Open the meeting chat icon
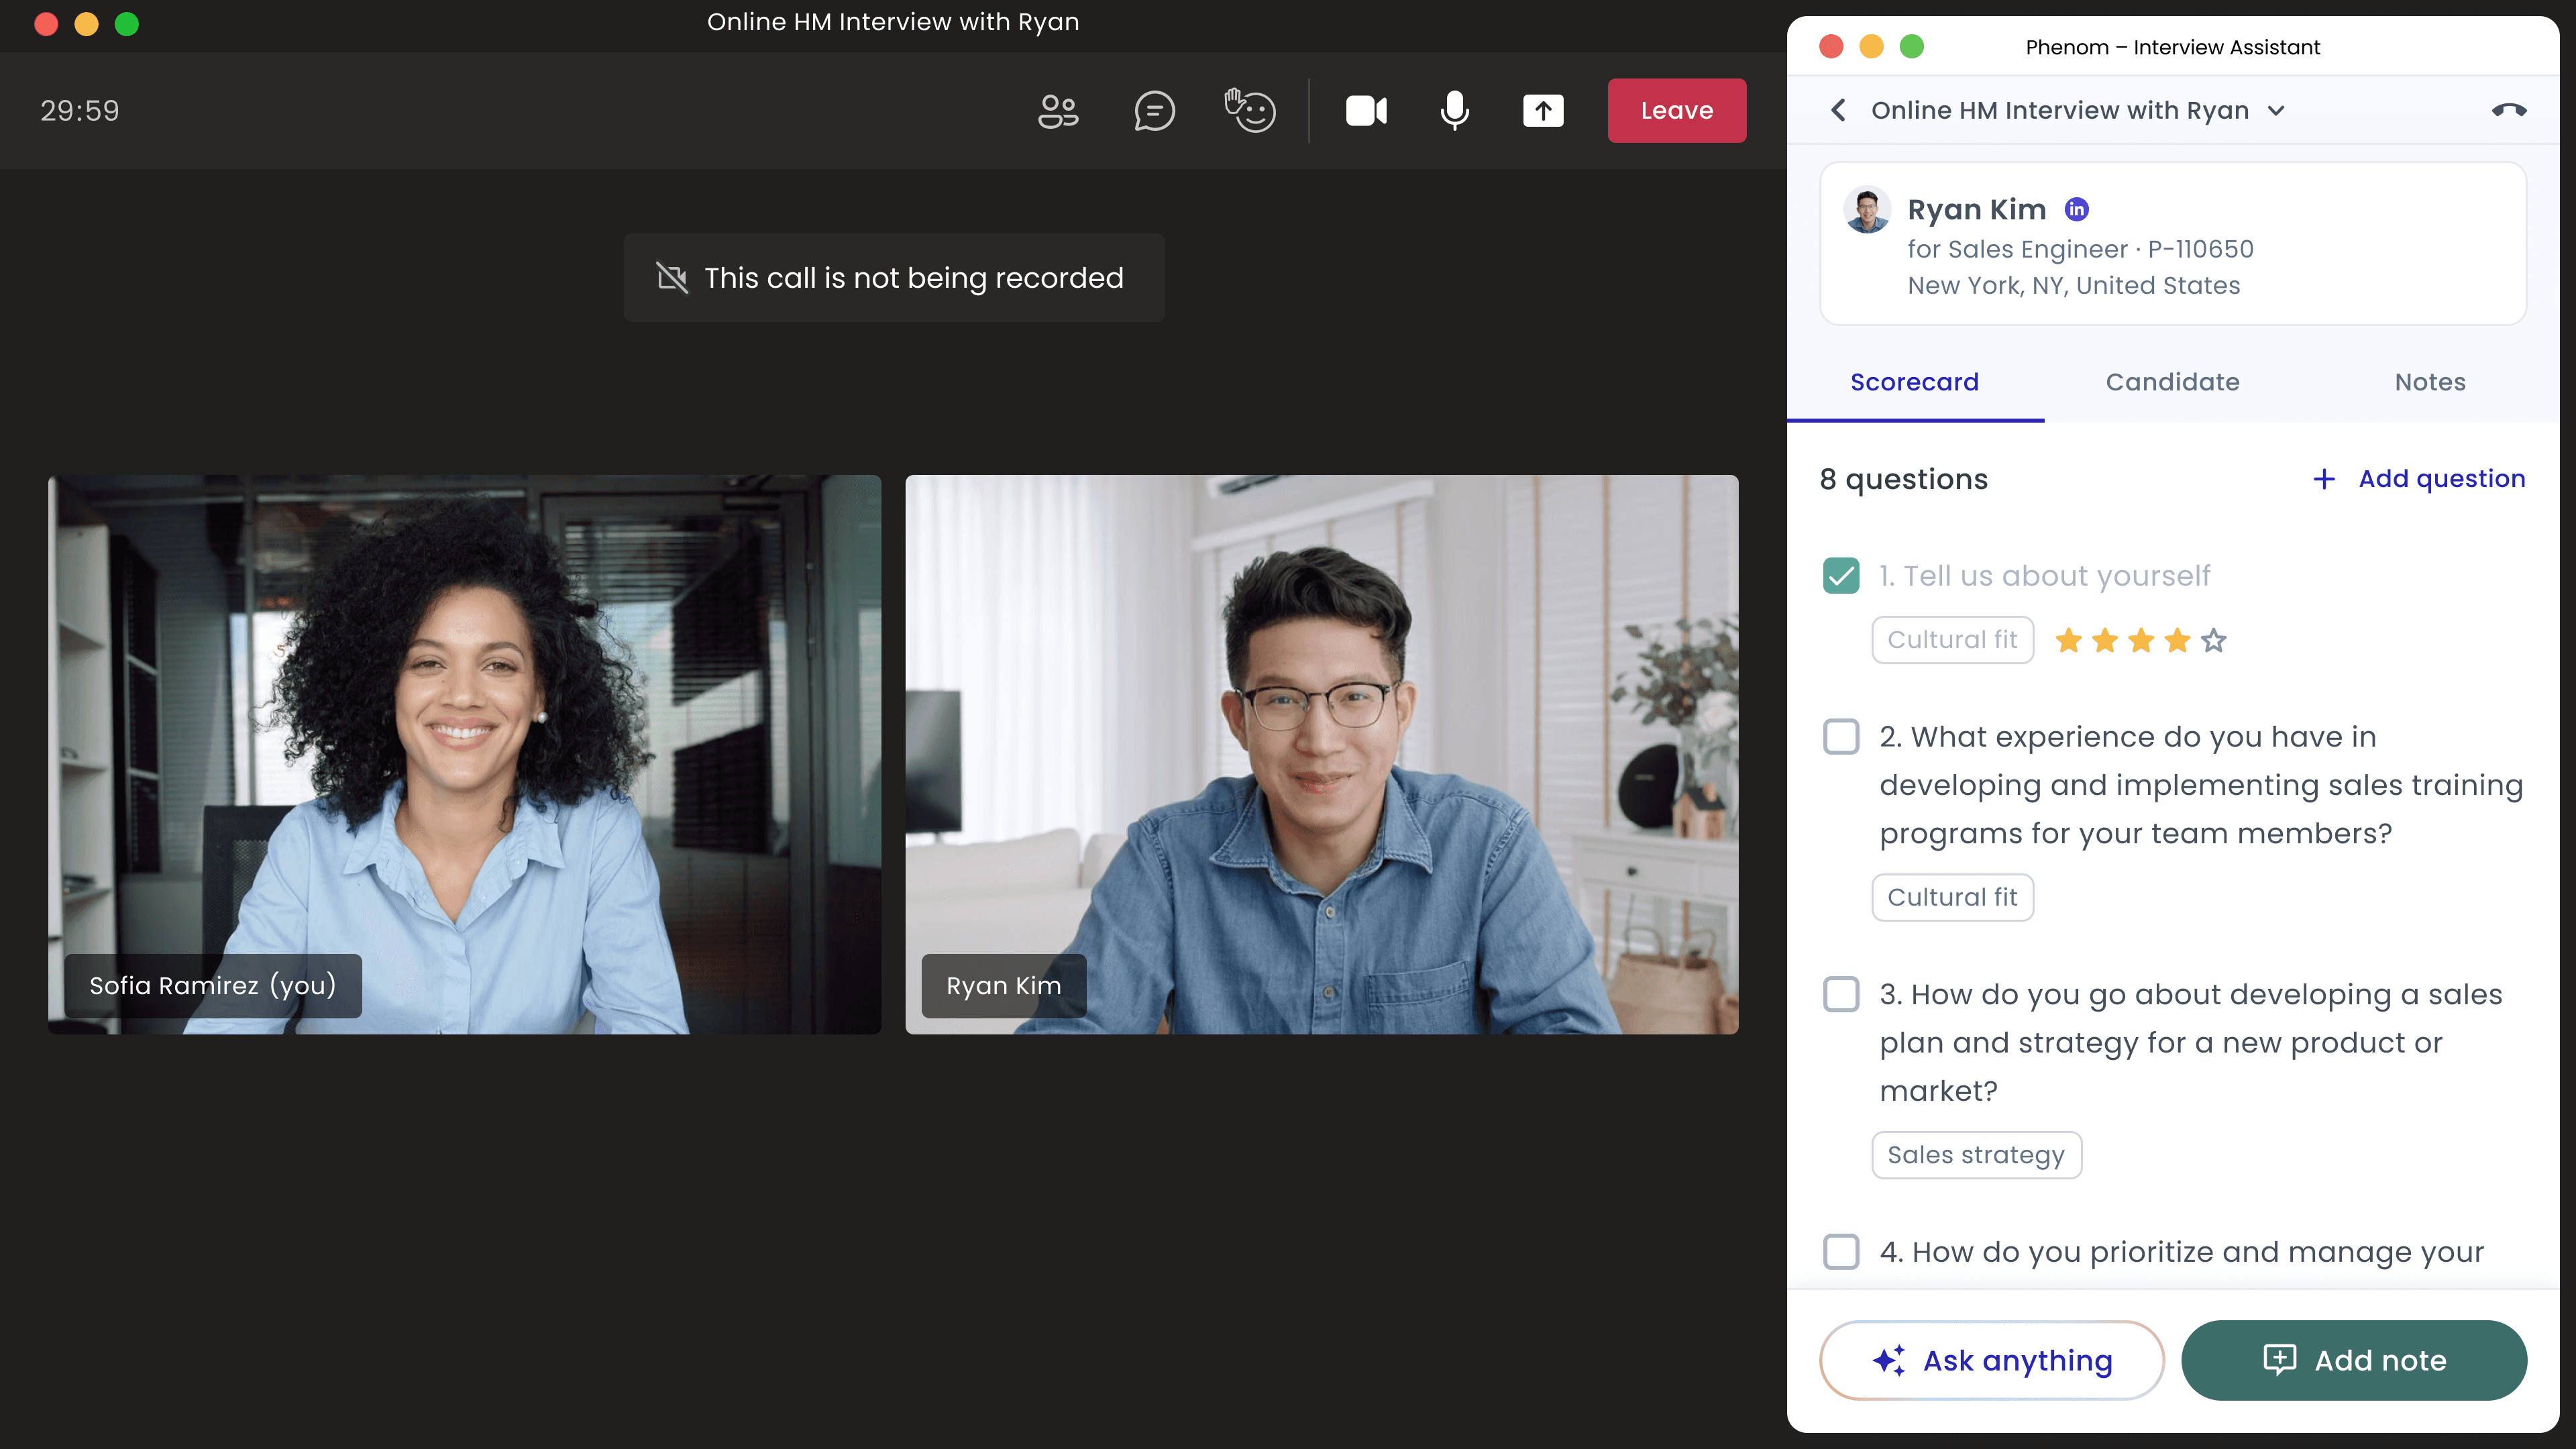Image resolution: width=2576 pixels, height=1449 pixels. [1154, 111]
